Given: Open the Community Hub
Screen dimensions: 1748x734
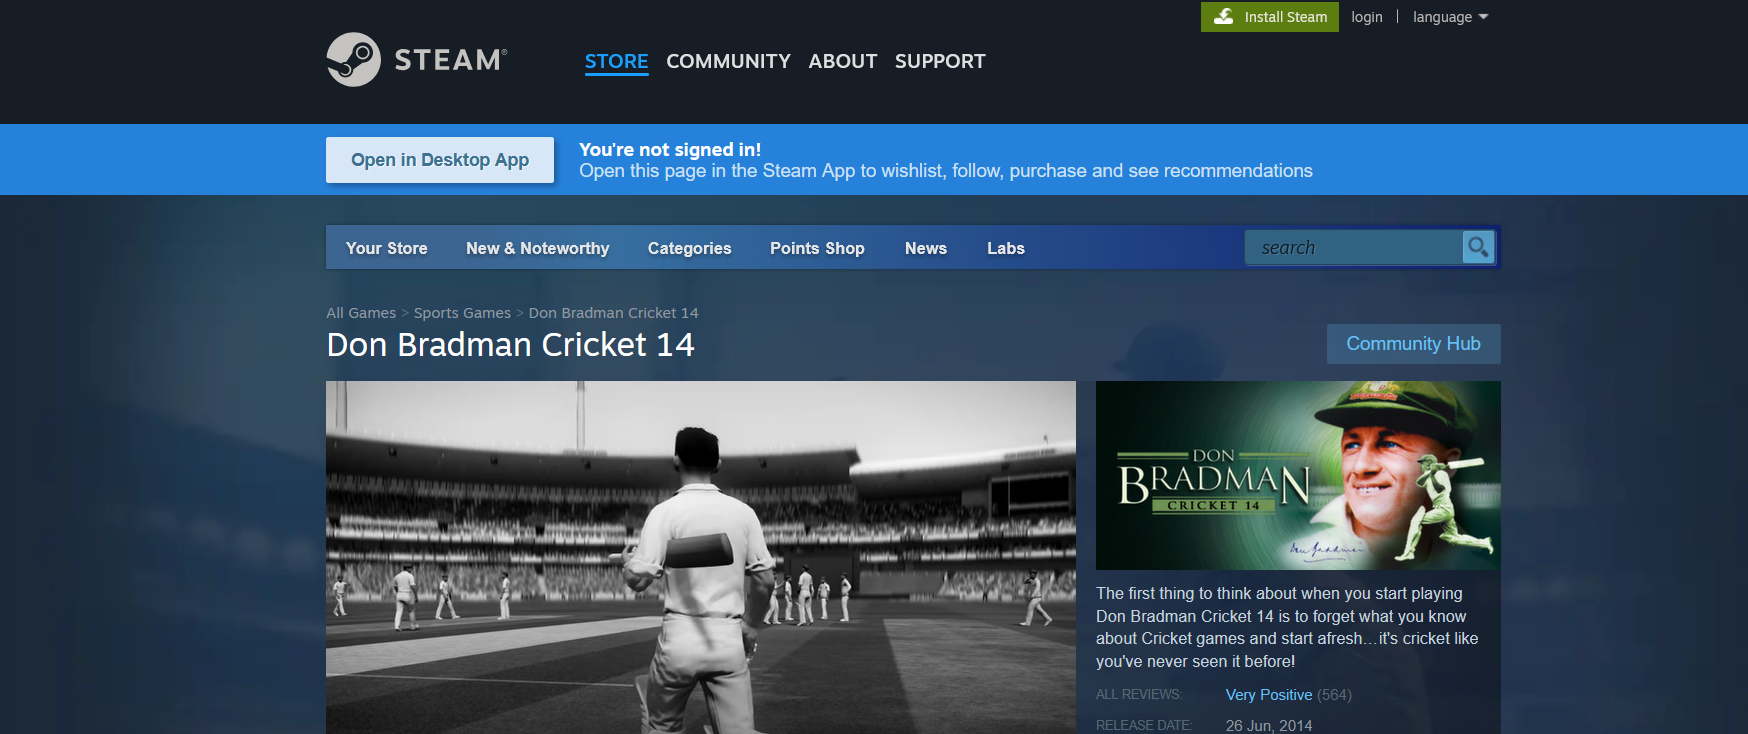Looking at the screenshot, I should pos(1413,344).
